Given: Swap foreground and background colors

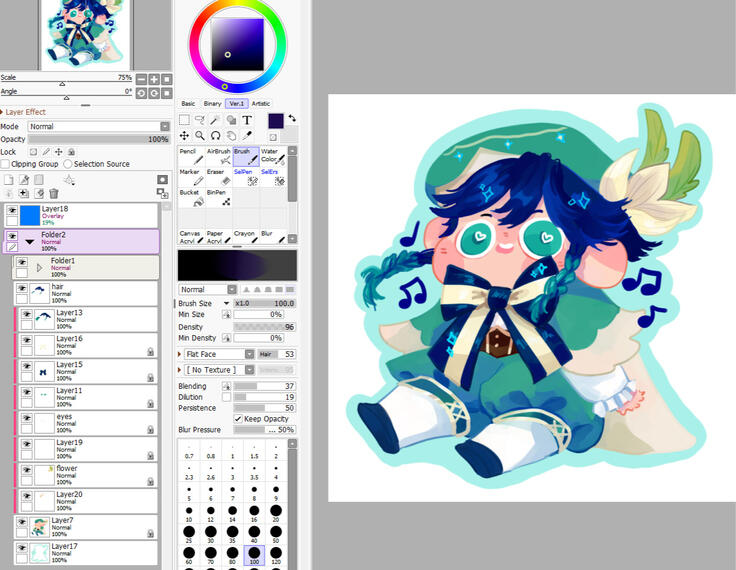Looking at the screenshot, I should point(292,118).
